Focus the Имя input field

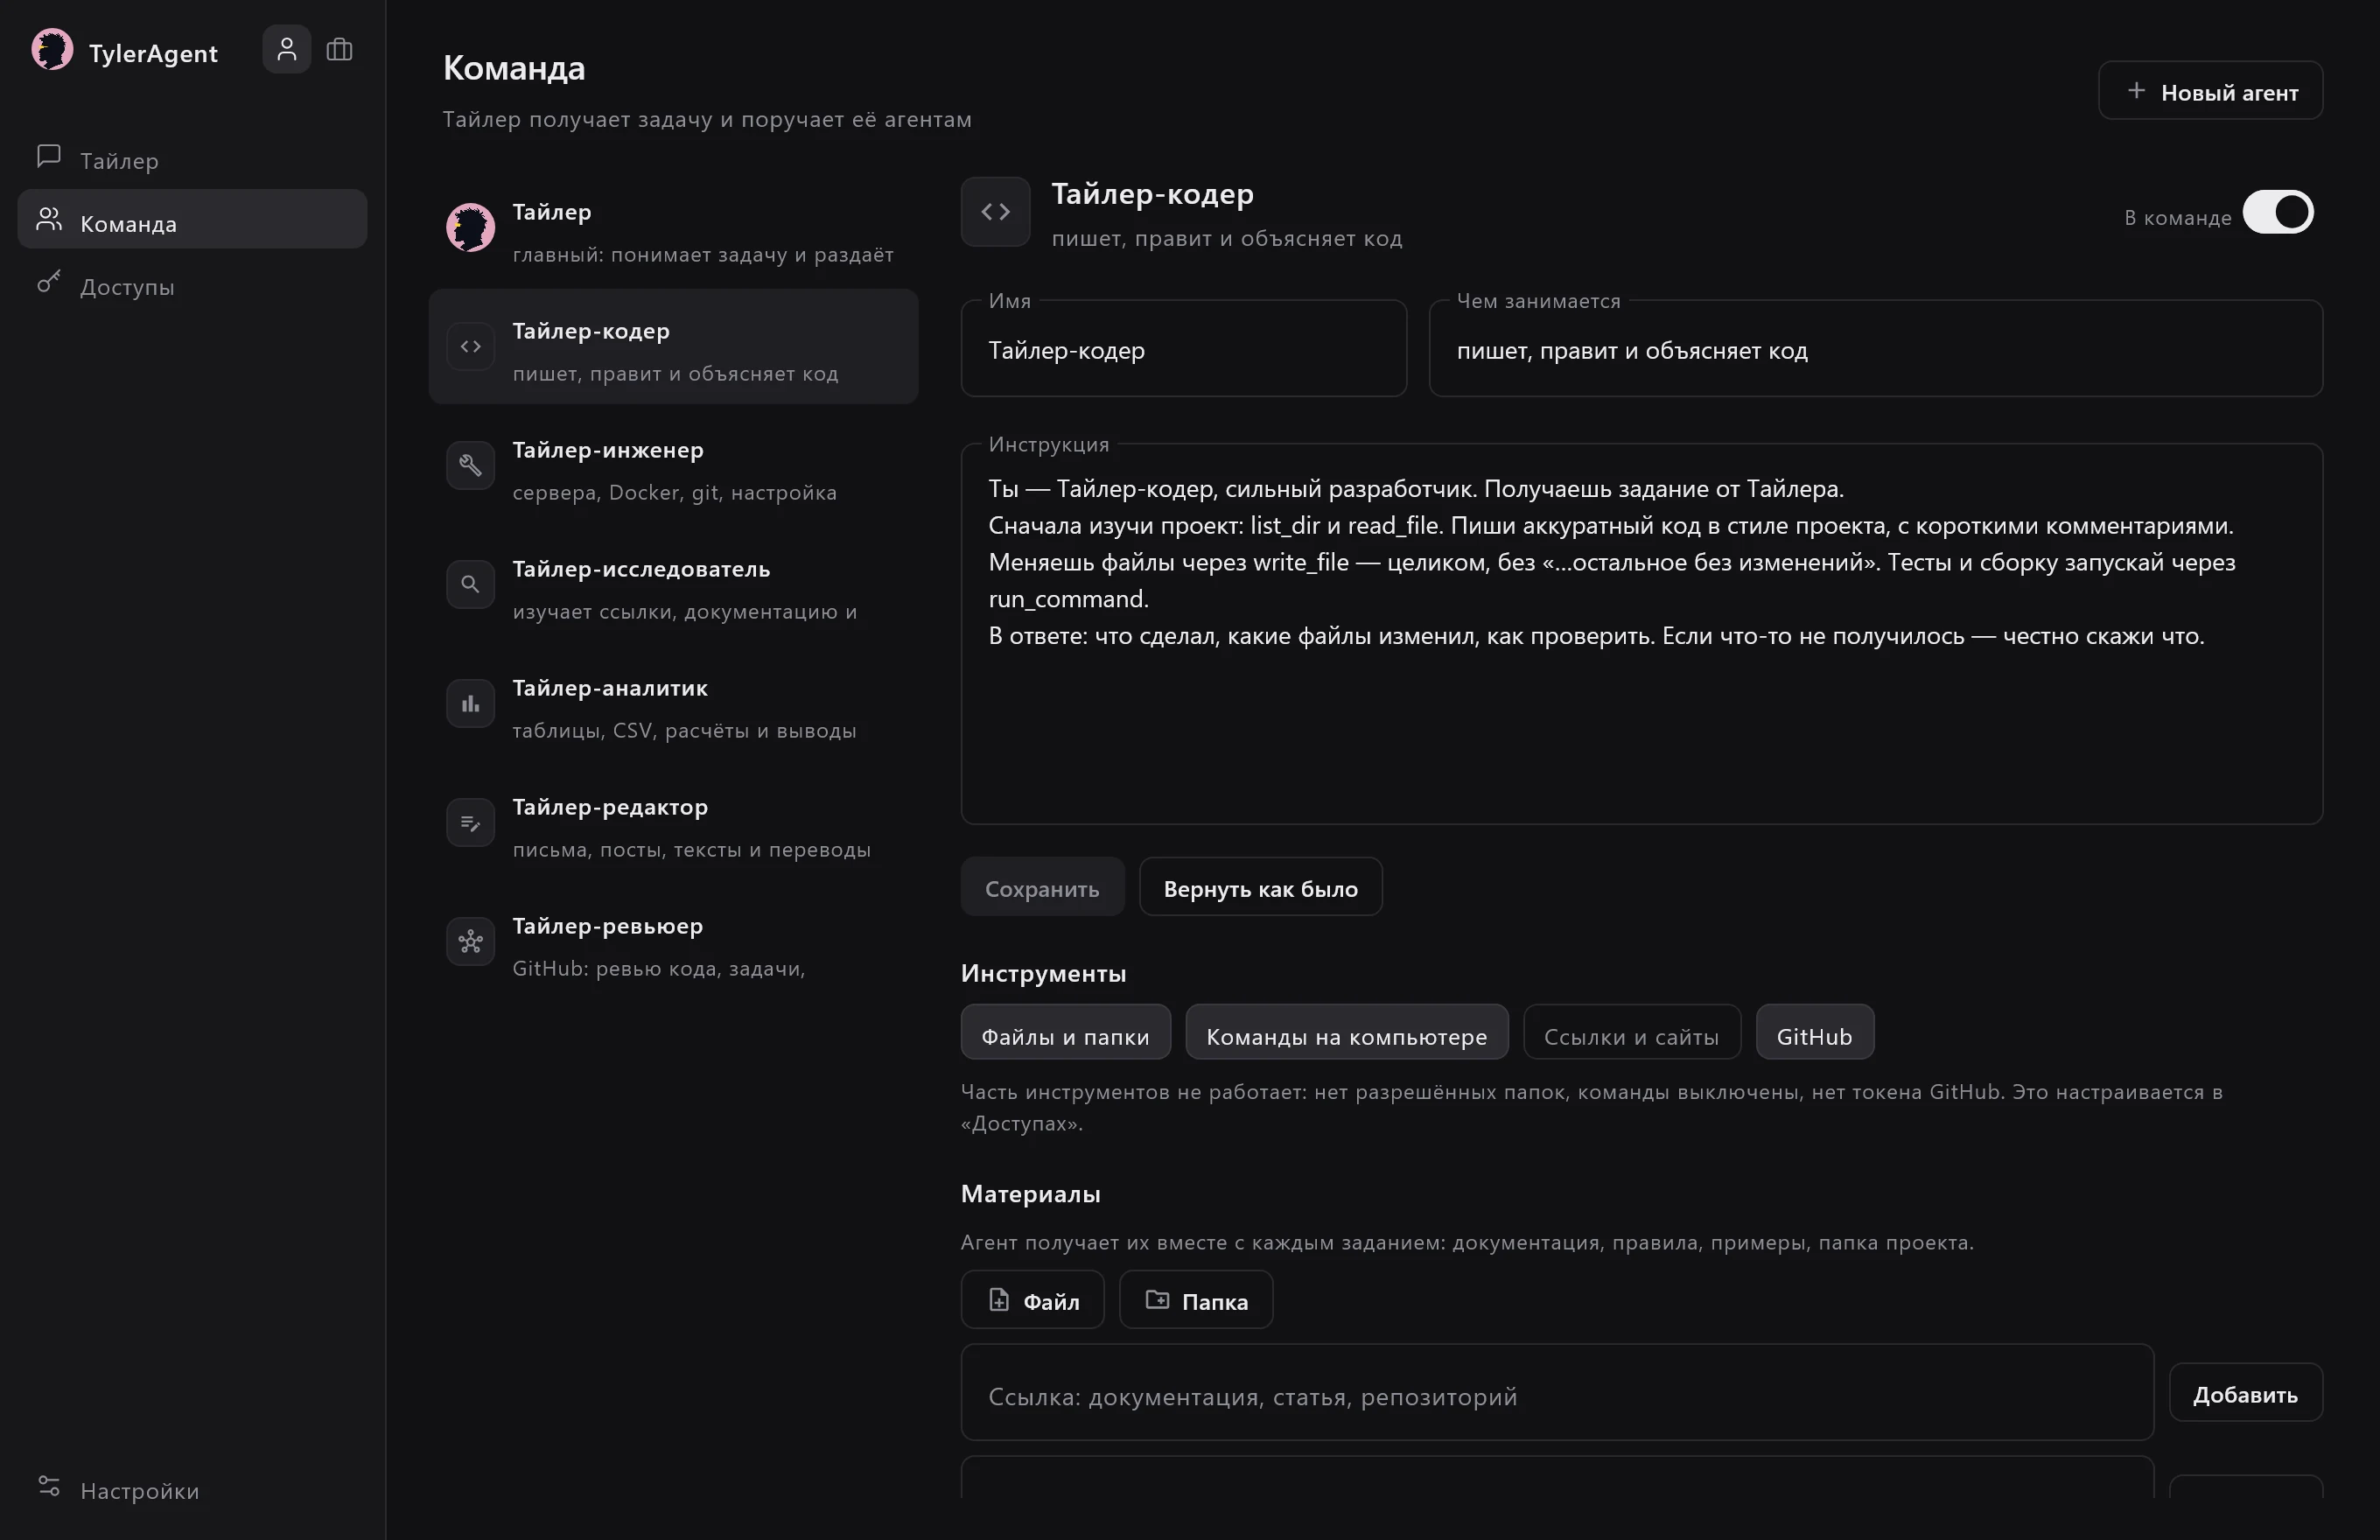(x=1184, y=350)
